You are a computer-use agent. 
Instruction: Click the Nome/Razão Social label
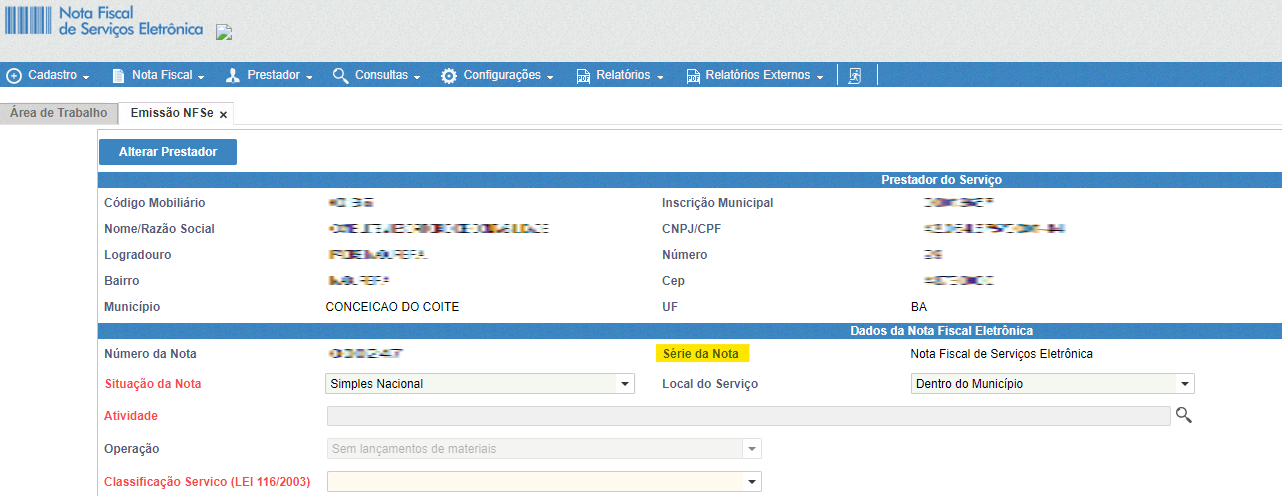tap(159, 229)
